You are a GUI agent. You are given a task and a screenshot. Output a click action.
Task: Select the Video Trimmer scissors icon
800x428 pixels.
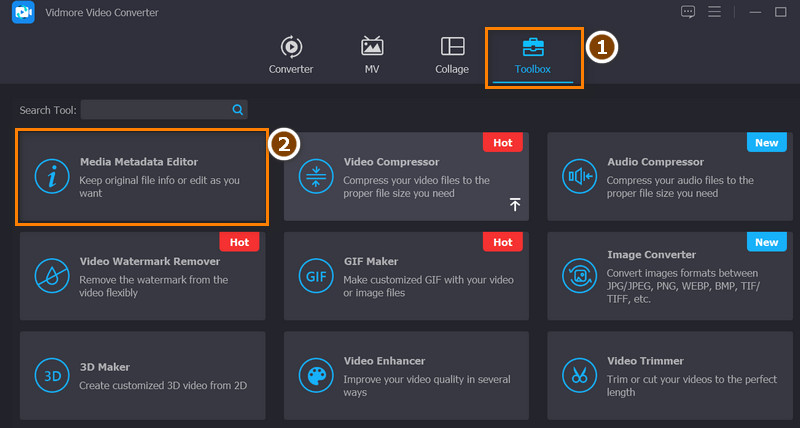(x=579, y=375)
